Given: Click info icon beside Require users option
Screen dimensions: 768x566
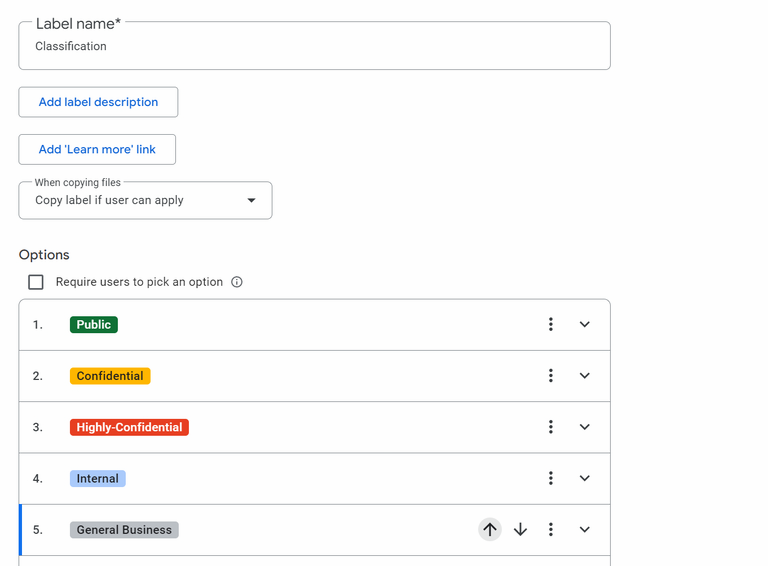Looking at the screenshot, I should (x=237, y=282).
